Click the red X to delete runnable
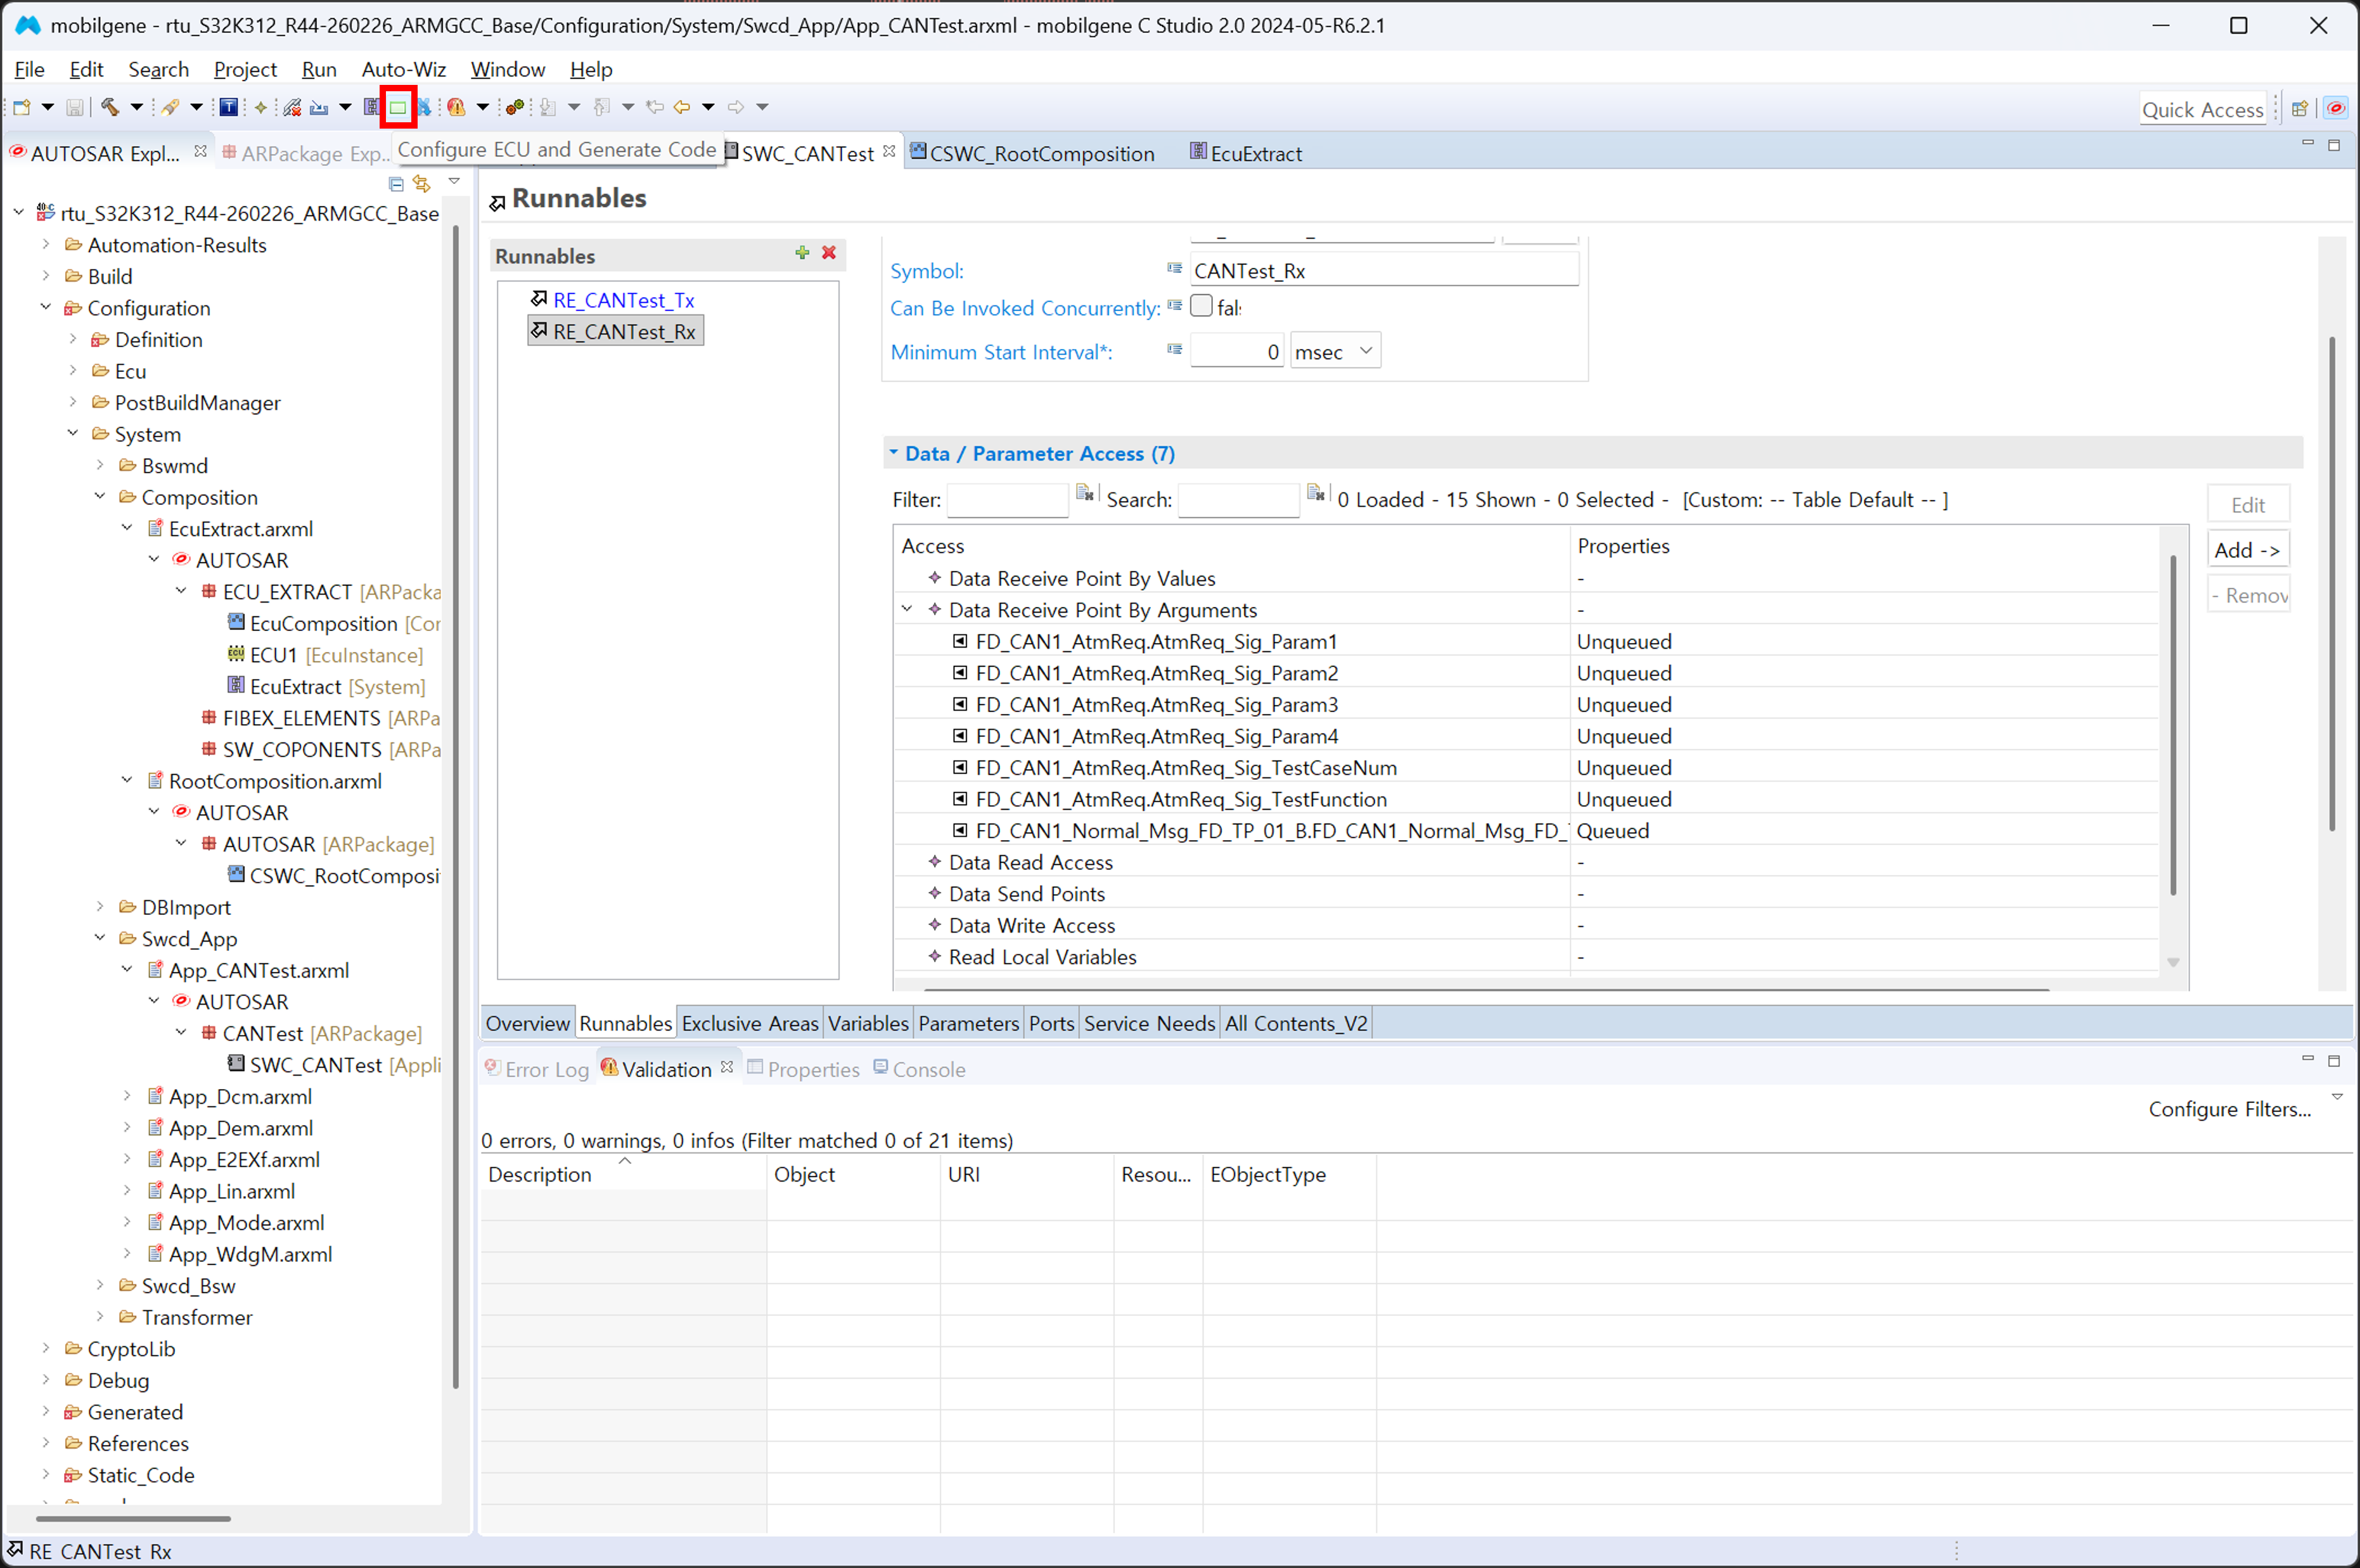2360x1568 pixels. 829,253
